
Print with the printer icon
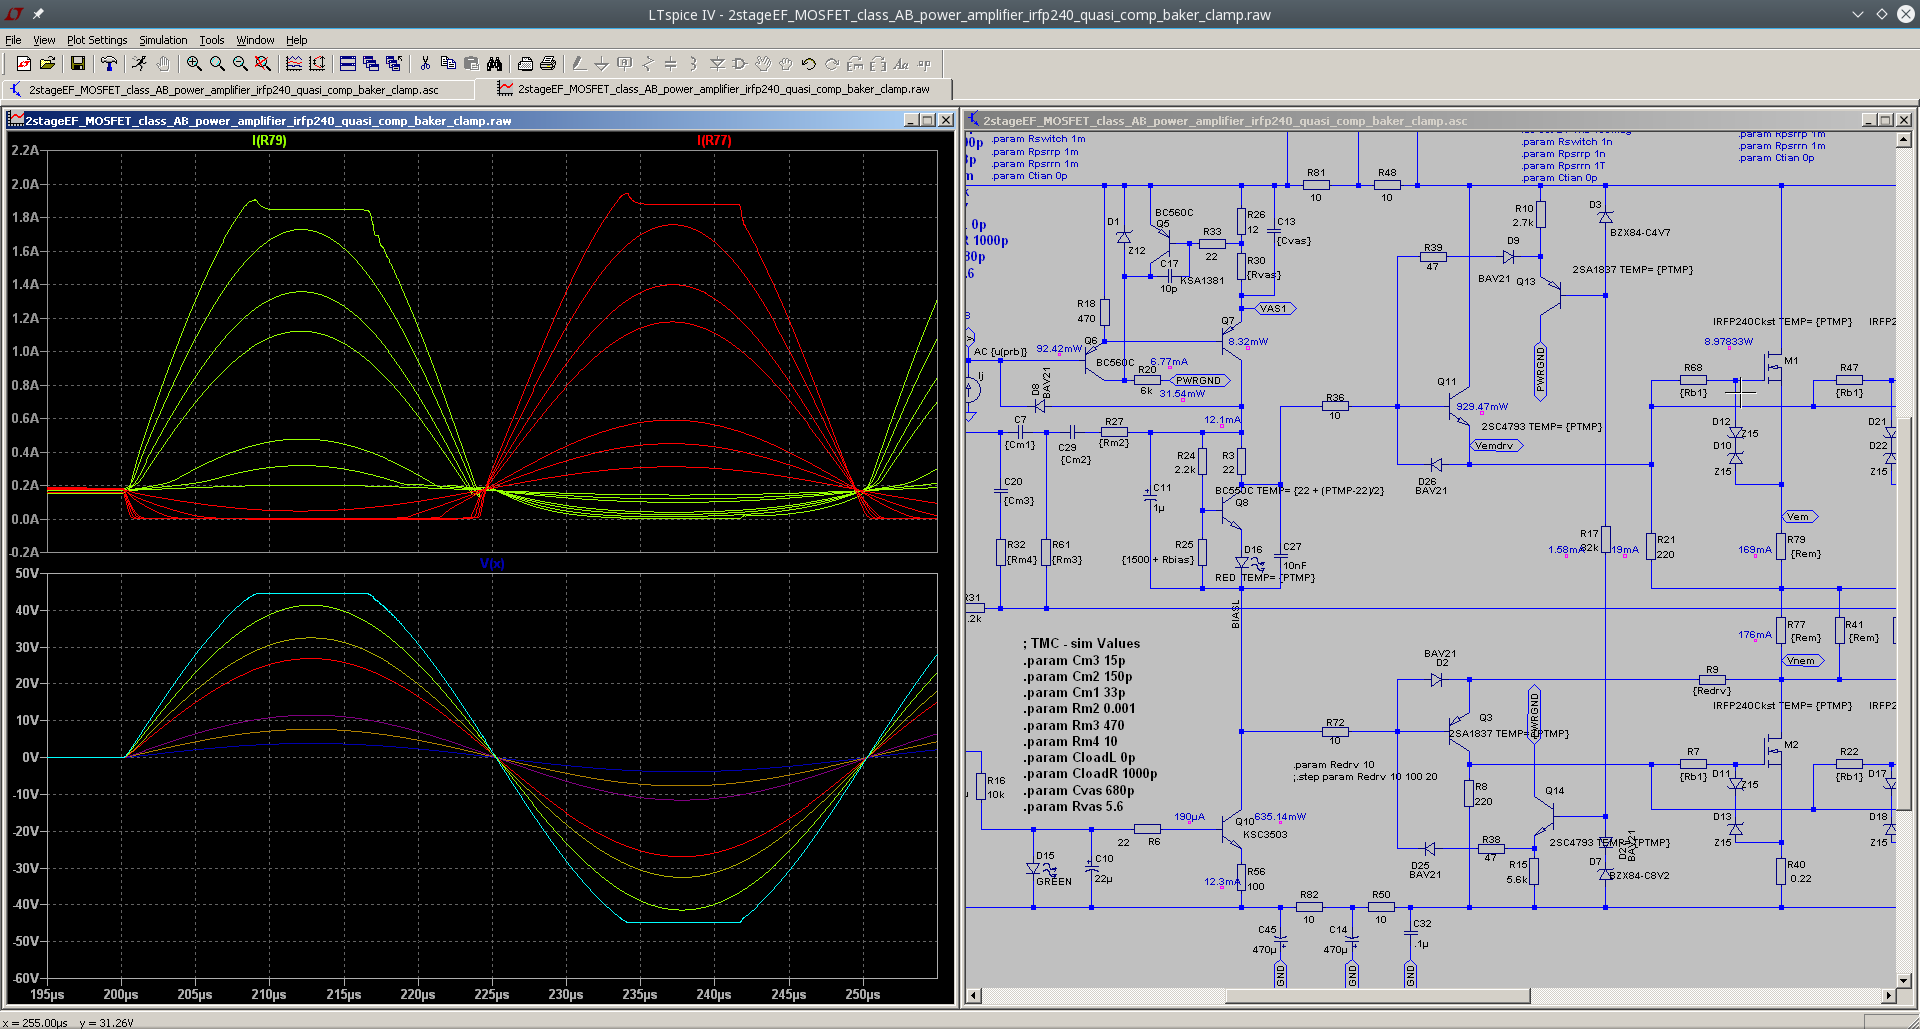pos(548,64)
